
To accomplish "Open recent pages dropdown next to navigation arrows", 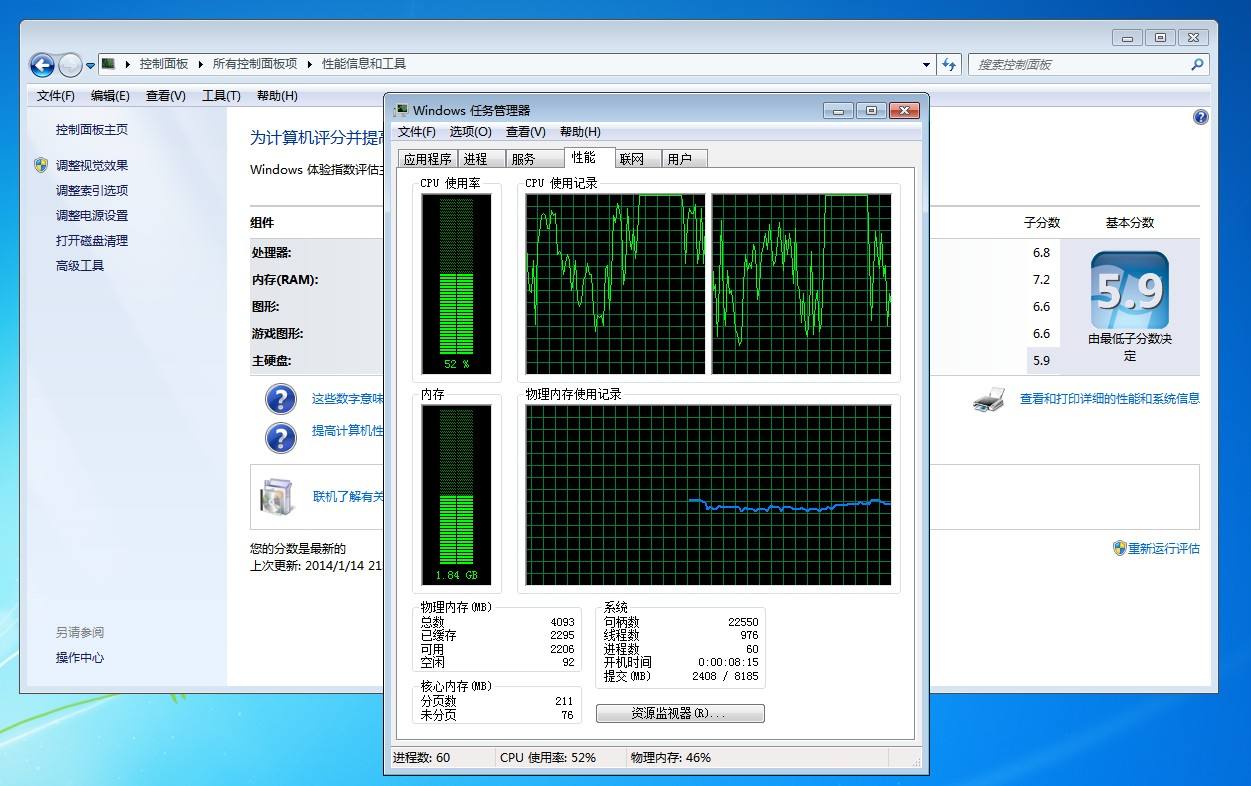I will [x=90, y=66].
